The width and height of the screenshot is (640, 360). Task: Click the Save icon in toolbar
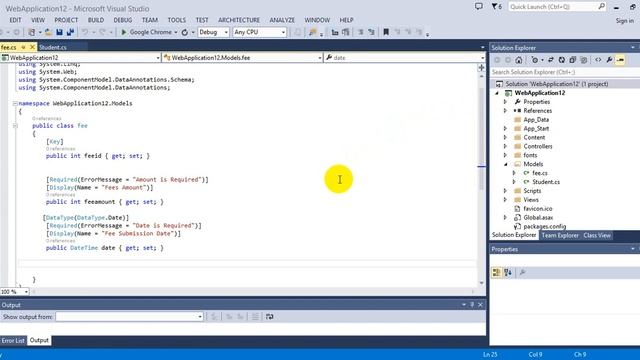[x=59, y=32]
